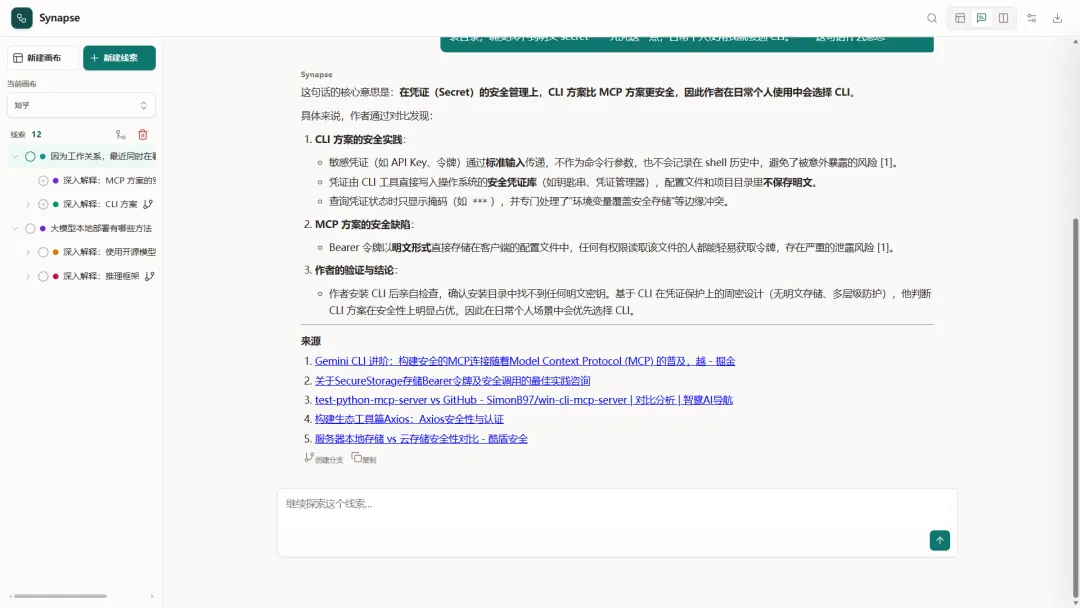The image size is (1080, 608).
Task: Toggle the check circle on 深入解释：CLI 方案 row
Action: (43, 205)
